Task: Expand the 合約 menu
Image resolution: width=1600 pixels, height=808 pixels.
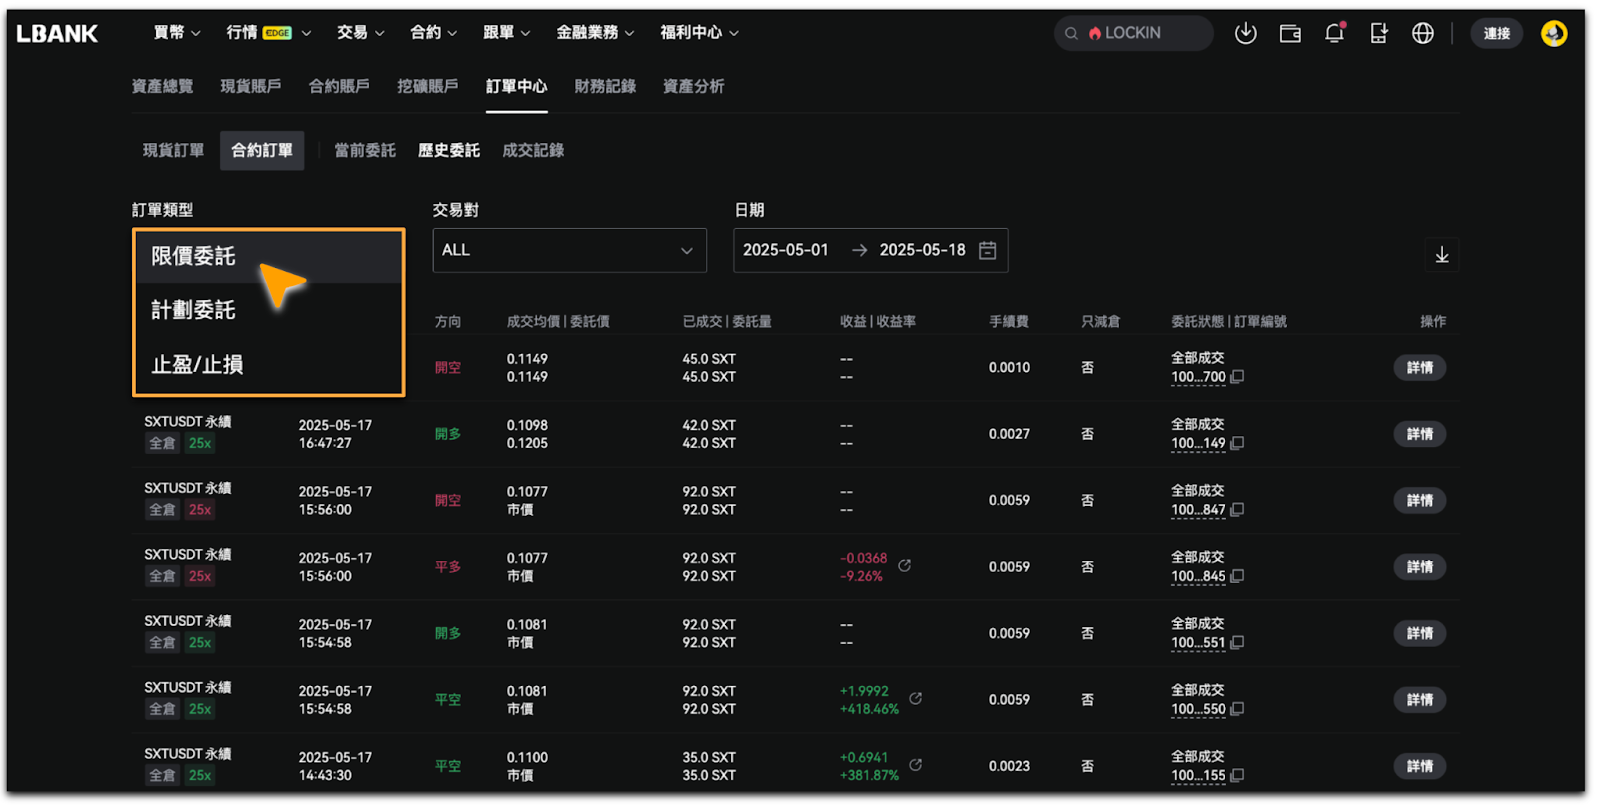Action: point(433,33)
